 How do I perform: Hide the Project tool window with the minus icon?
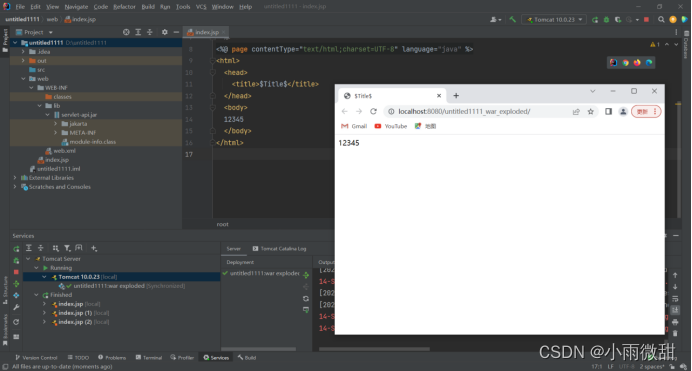(176, 32)
